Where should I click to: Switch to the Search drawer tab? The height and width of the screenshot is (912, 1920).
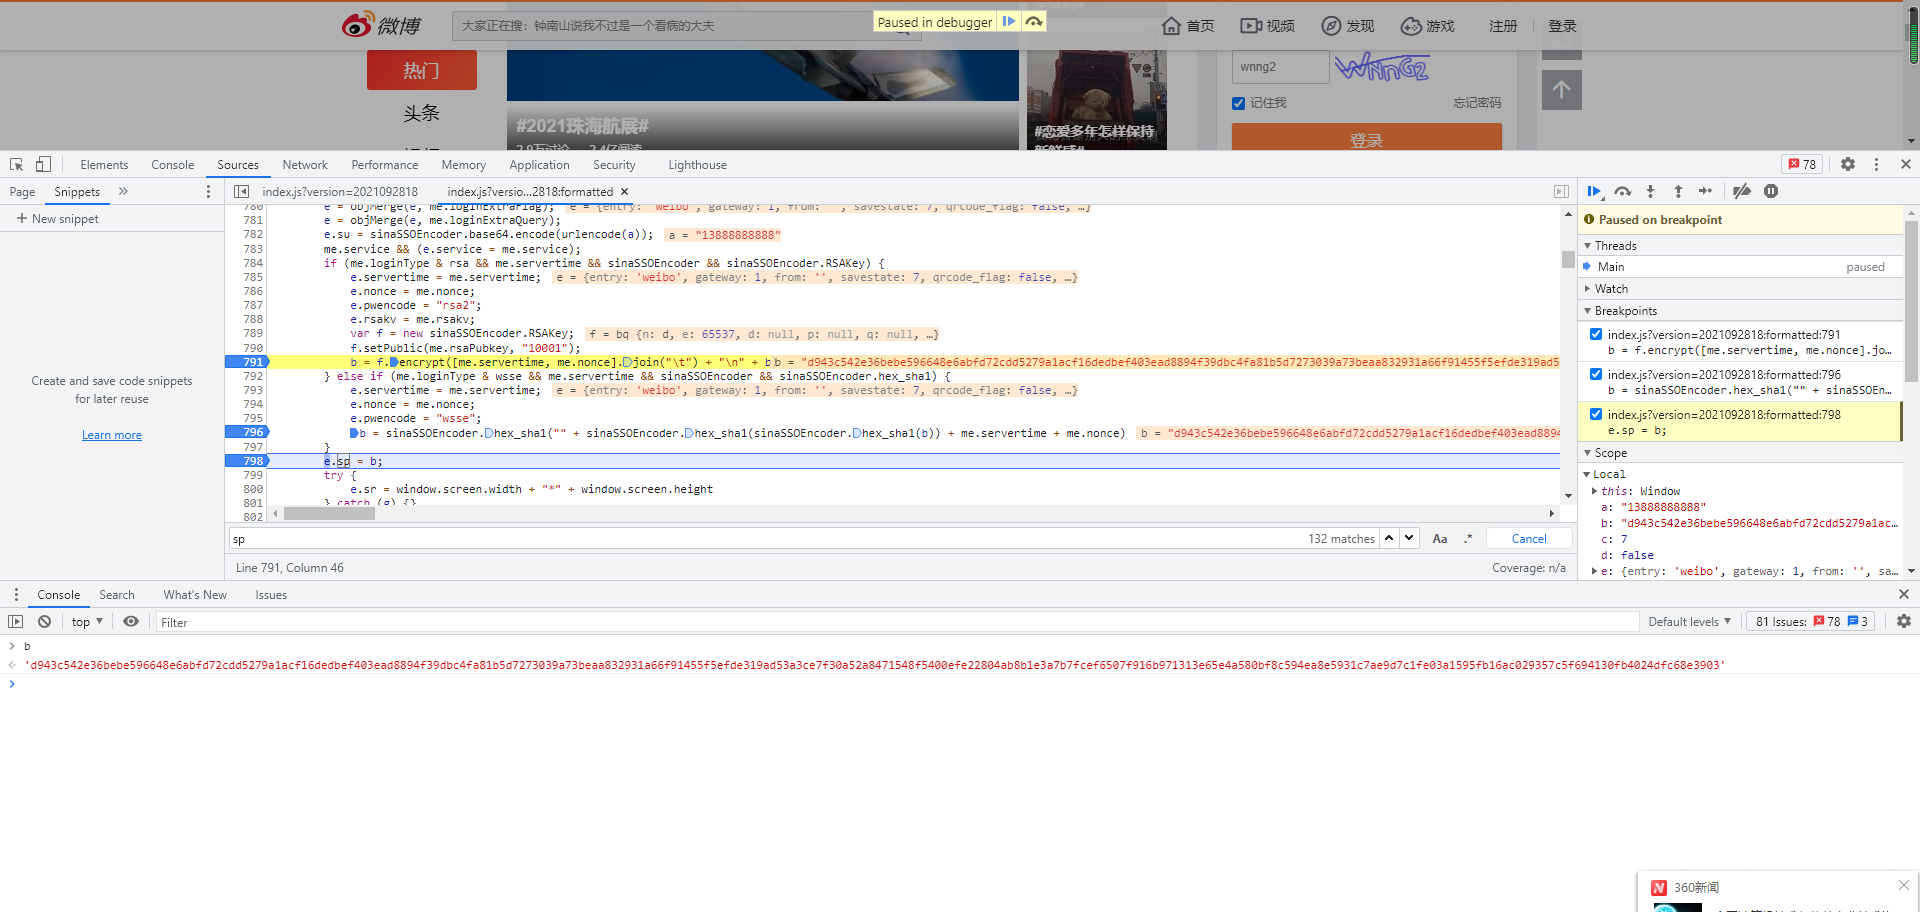click(x=117, y=594)
